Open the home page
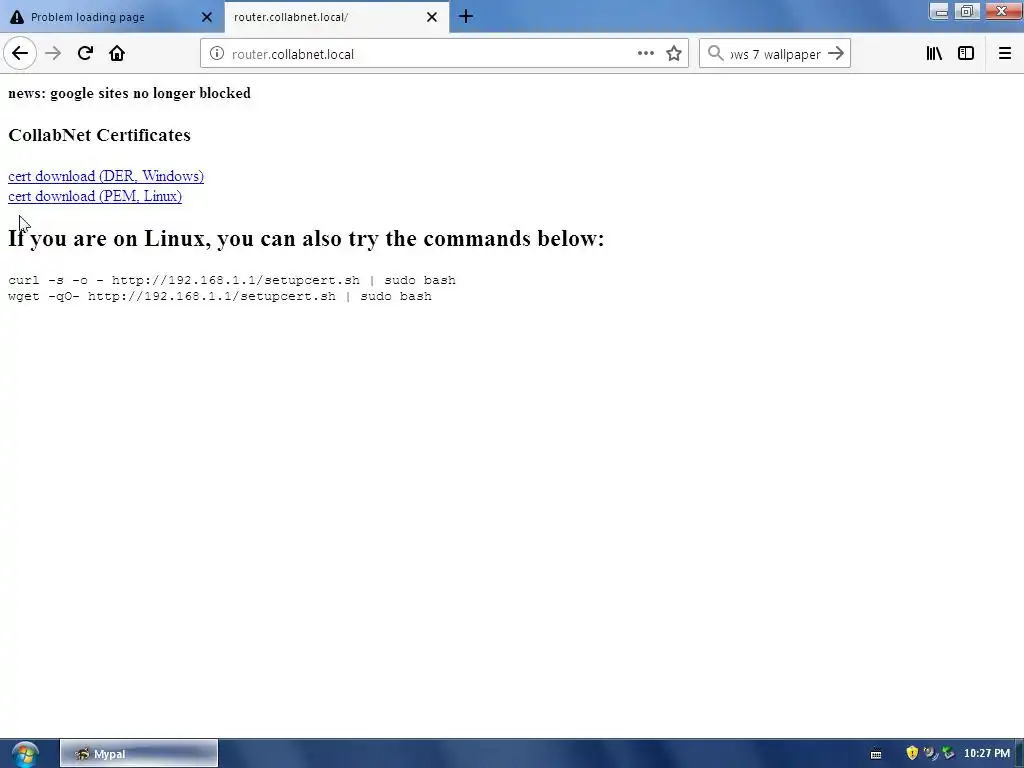Screen dimensions: 1024x768 point(117,54)
